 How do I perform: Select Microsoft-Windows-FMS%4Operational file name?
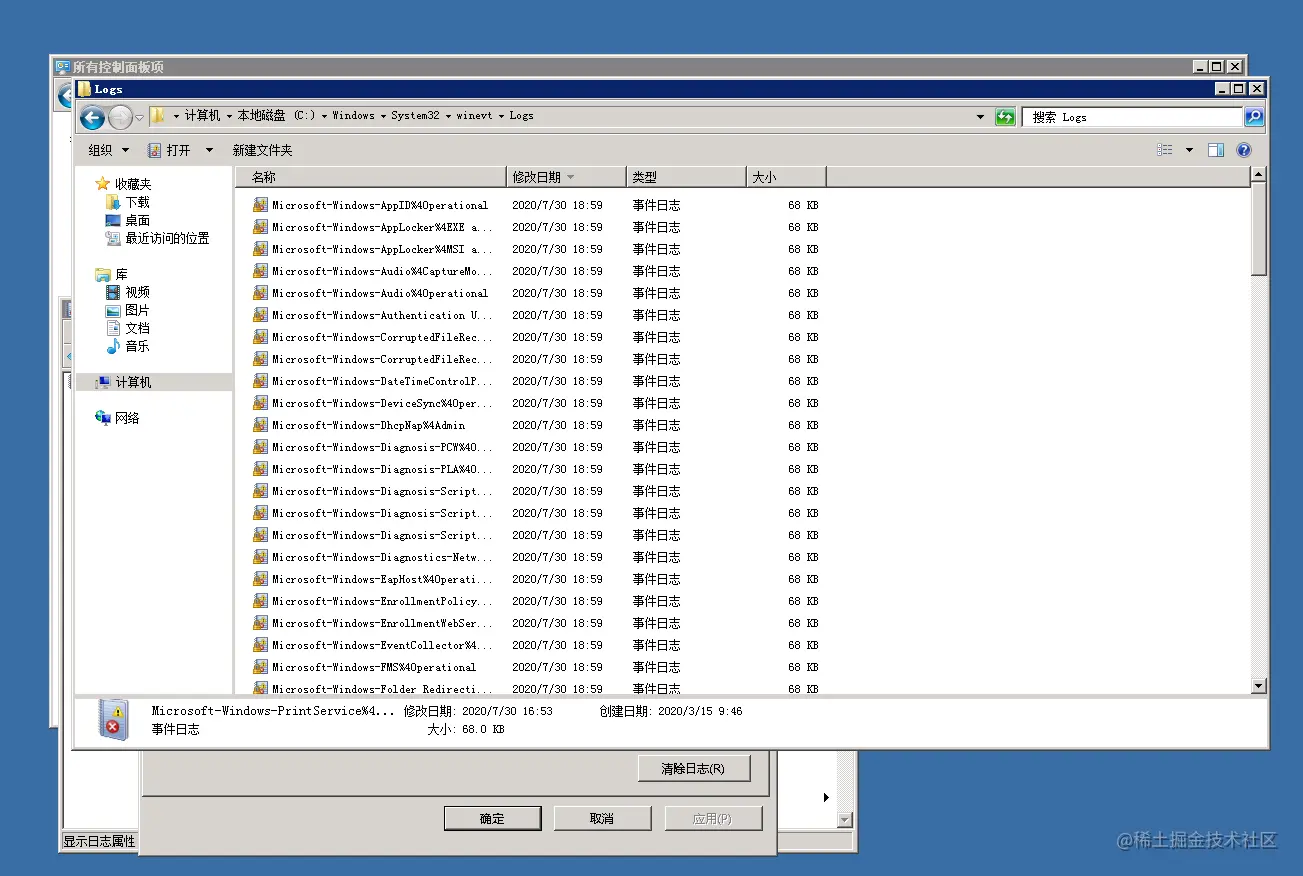374,667
